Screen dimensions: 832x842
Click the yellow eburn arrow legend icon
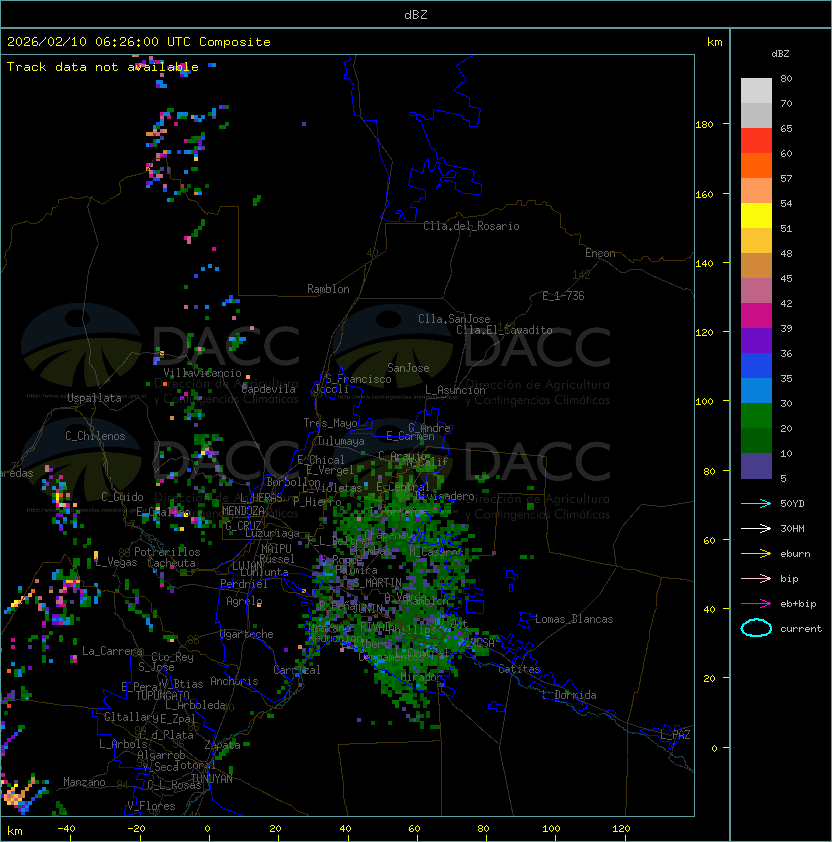click(756, 554)
